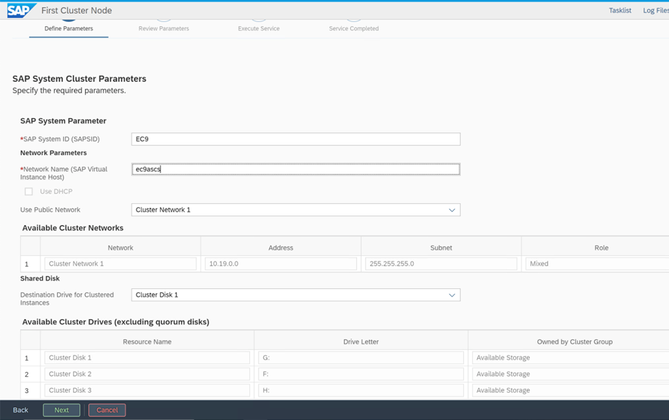Select the Cluster Network 1 table cell
The width and height of the screenshot is (669, 420).
(120, 264)
